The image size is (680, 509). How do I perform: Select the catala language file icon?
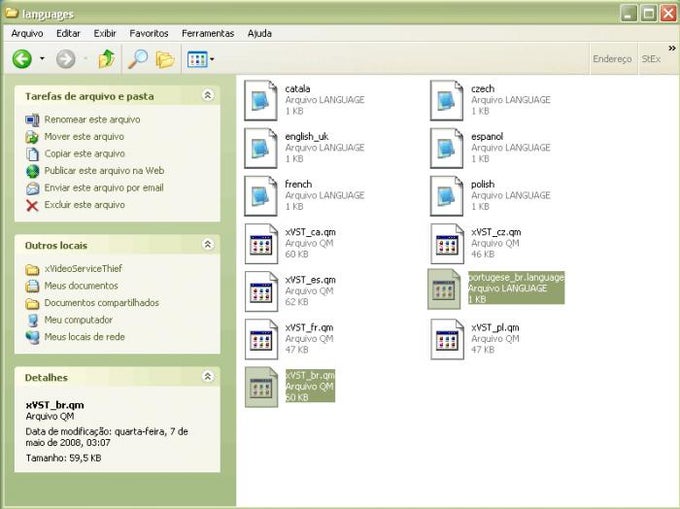click(x=261, y=100)
